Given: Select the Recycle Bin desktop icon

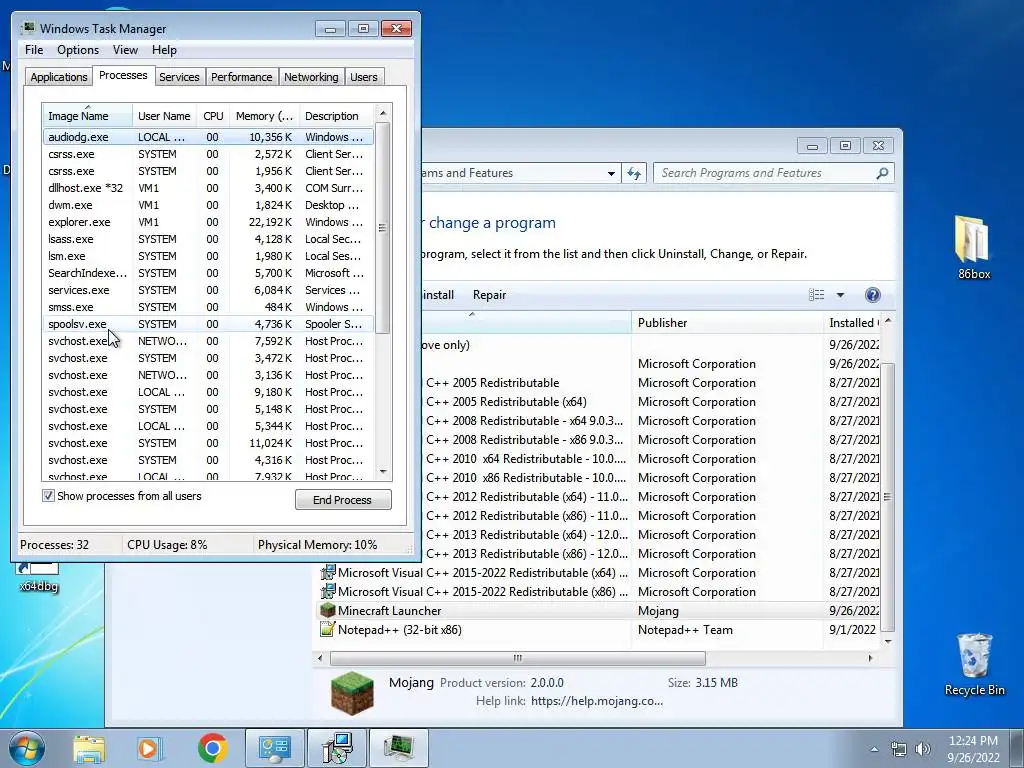Looking at the screenshot, I should click(974, 664).
